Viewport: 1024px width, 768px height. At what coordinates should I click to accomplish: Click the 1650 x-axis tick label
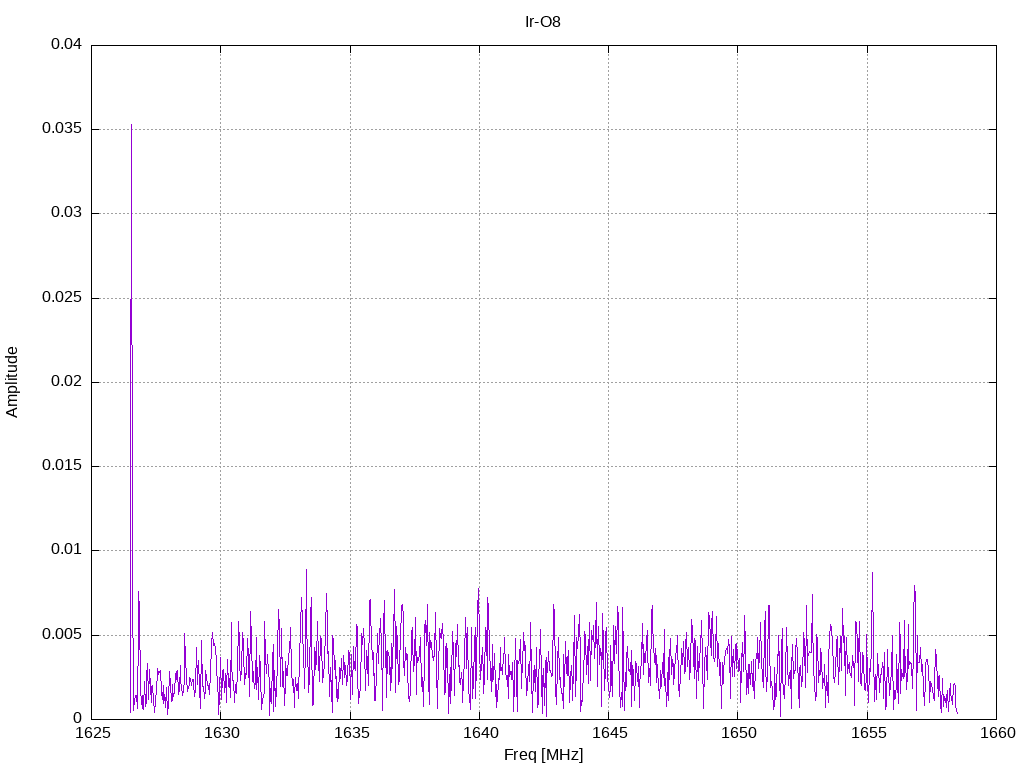[738, 734]
